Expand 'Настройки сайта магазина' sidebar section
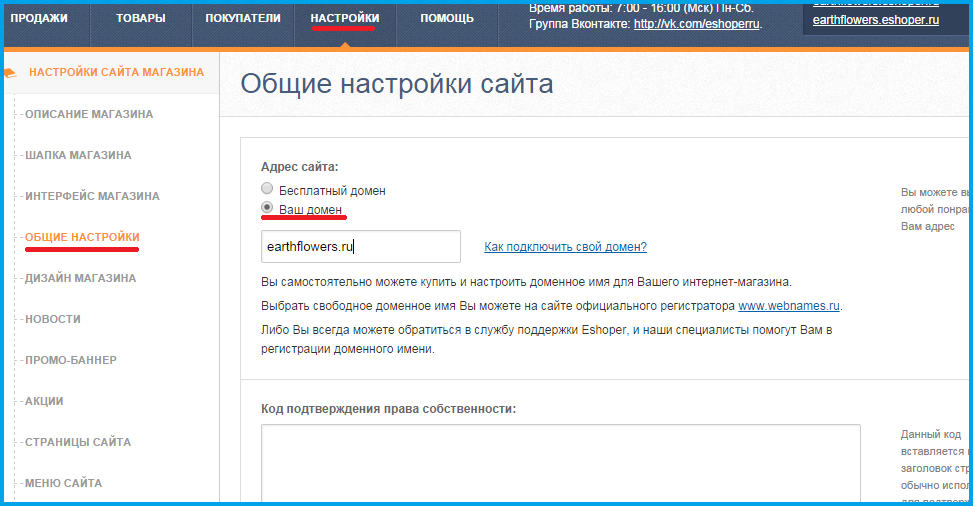The height and width of the screenshot is (506, 973). 116,72
